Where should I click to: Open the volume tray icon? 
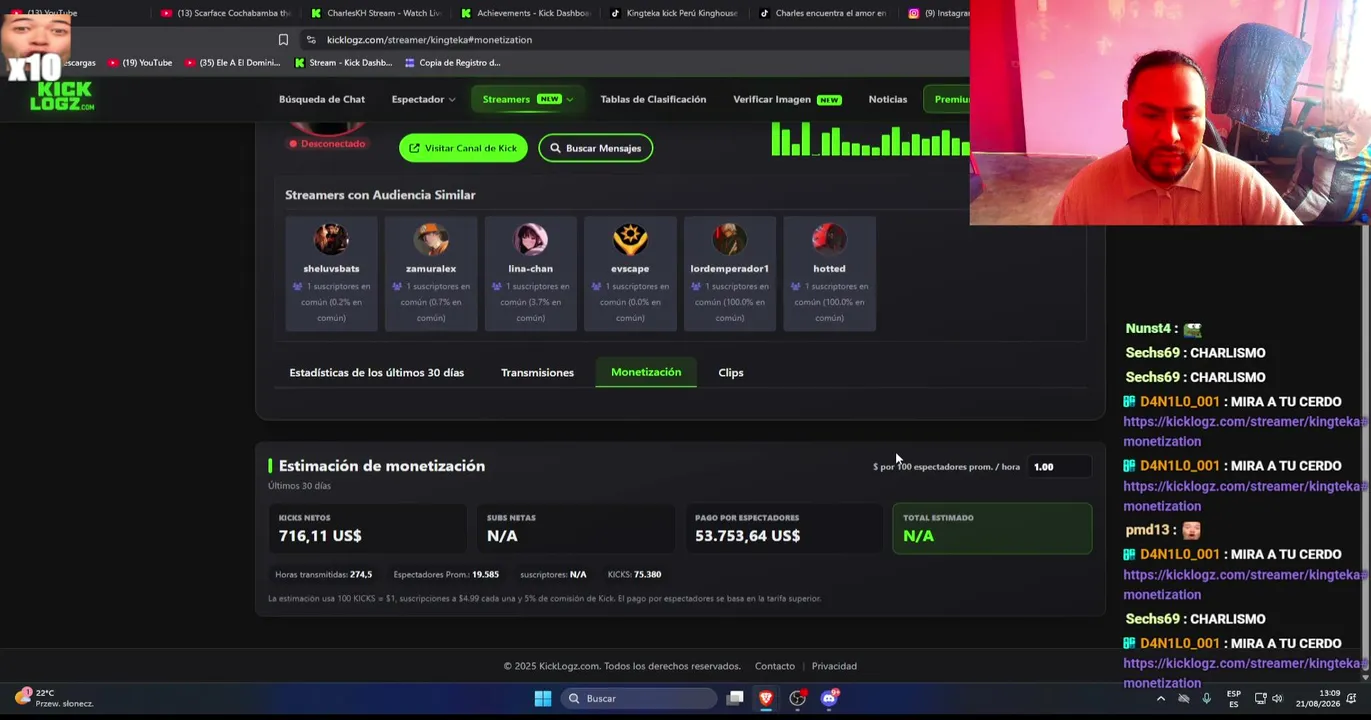click(1277, 698)
